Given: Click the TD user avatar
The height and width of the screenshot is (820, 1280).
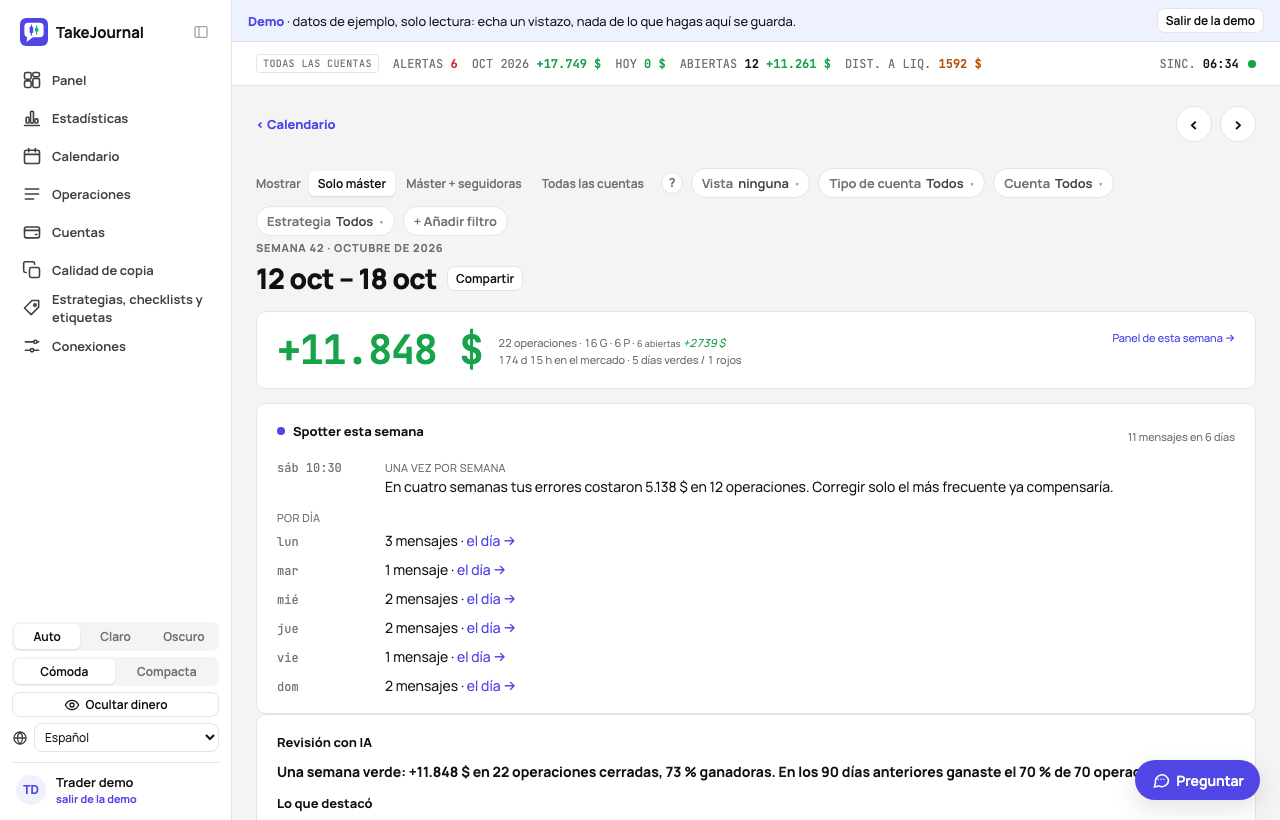Looking at the screenshot, I should coord(31,790).
